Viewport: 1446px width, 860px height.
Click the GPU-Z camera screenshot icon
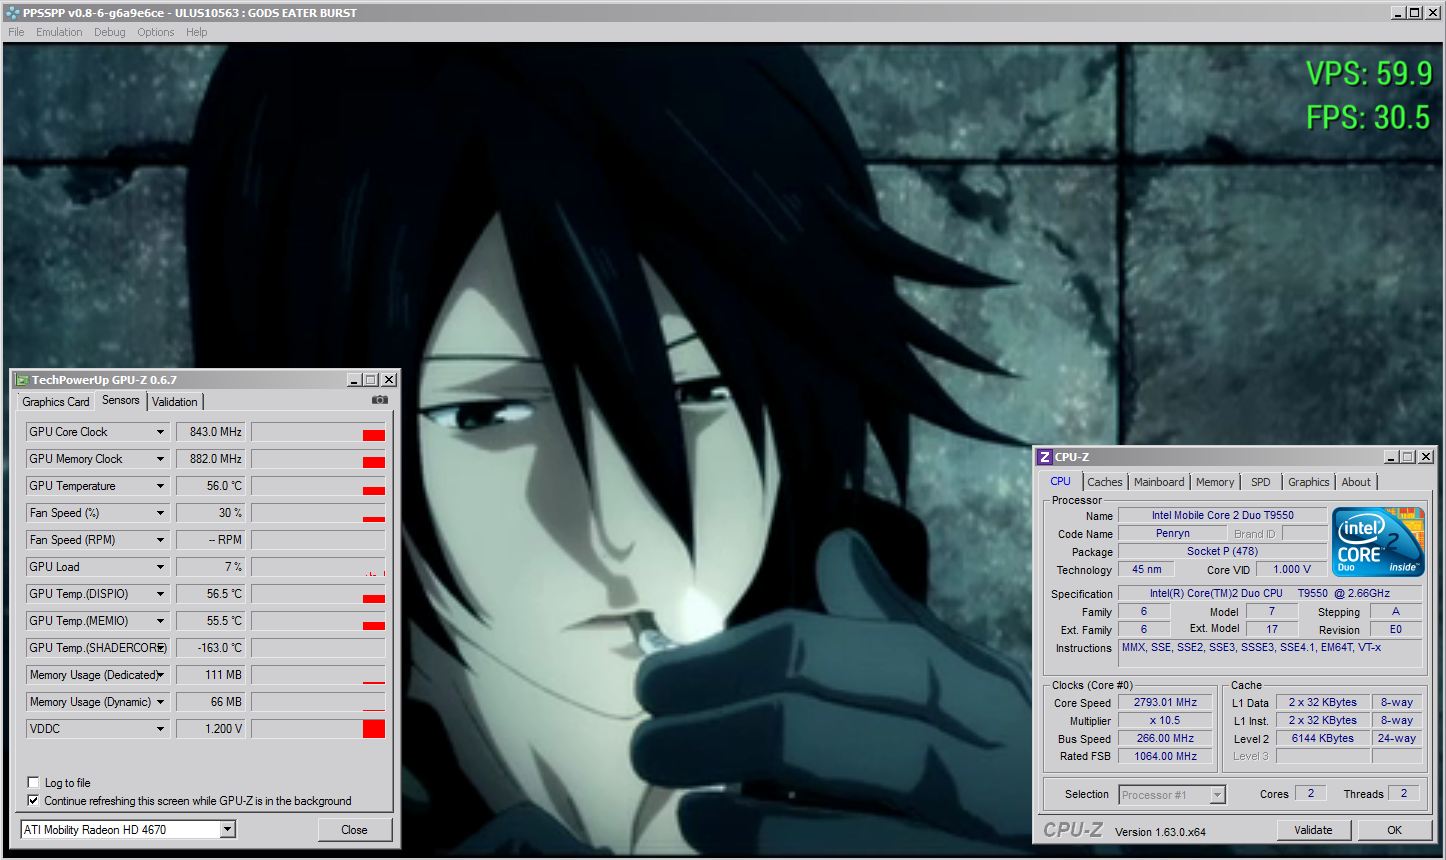(x=380, y=400)
